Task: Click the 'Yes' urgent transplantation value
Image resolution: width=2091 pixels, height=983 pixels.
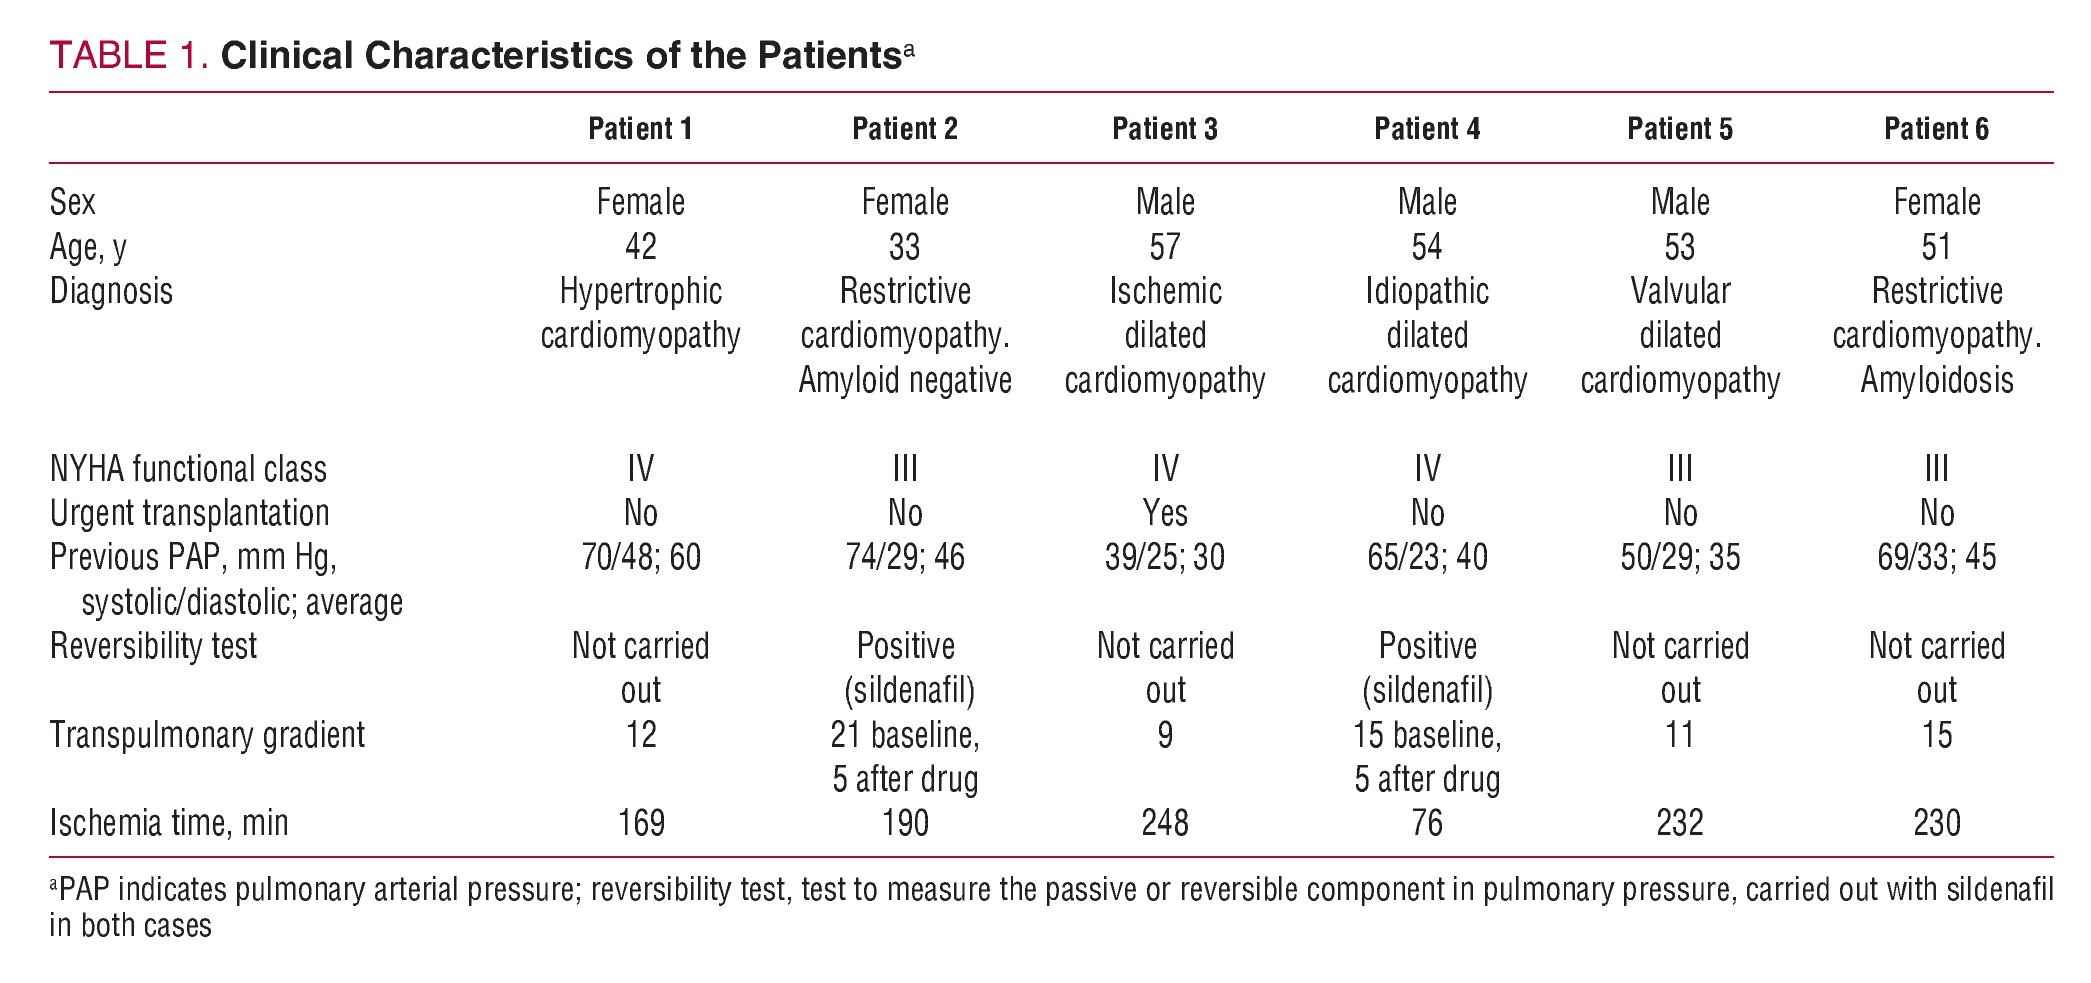Action: click(x=1165, y=513)
